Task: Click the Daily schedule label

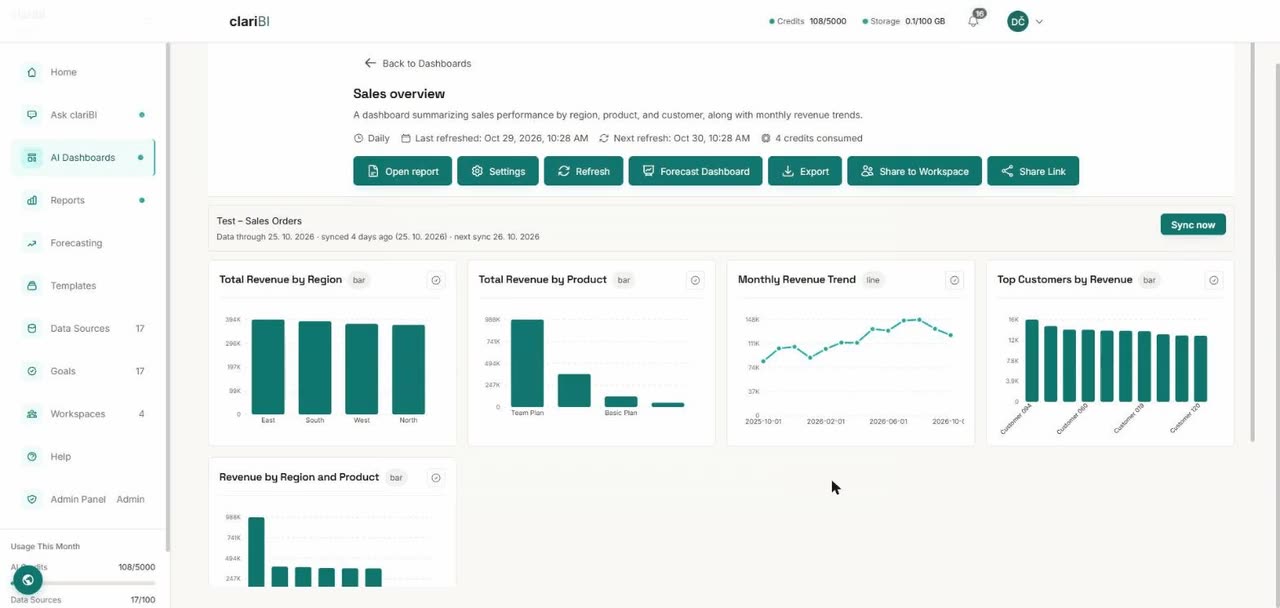Action: (x=372, y=139)
